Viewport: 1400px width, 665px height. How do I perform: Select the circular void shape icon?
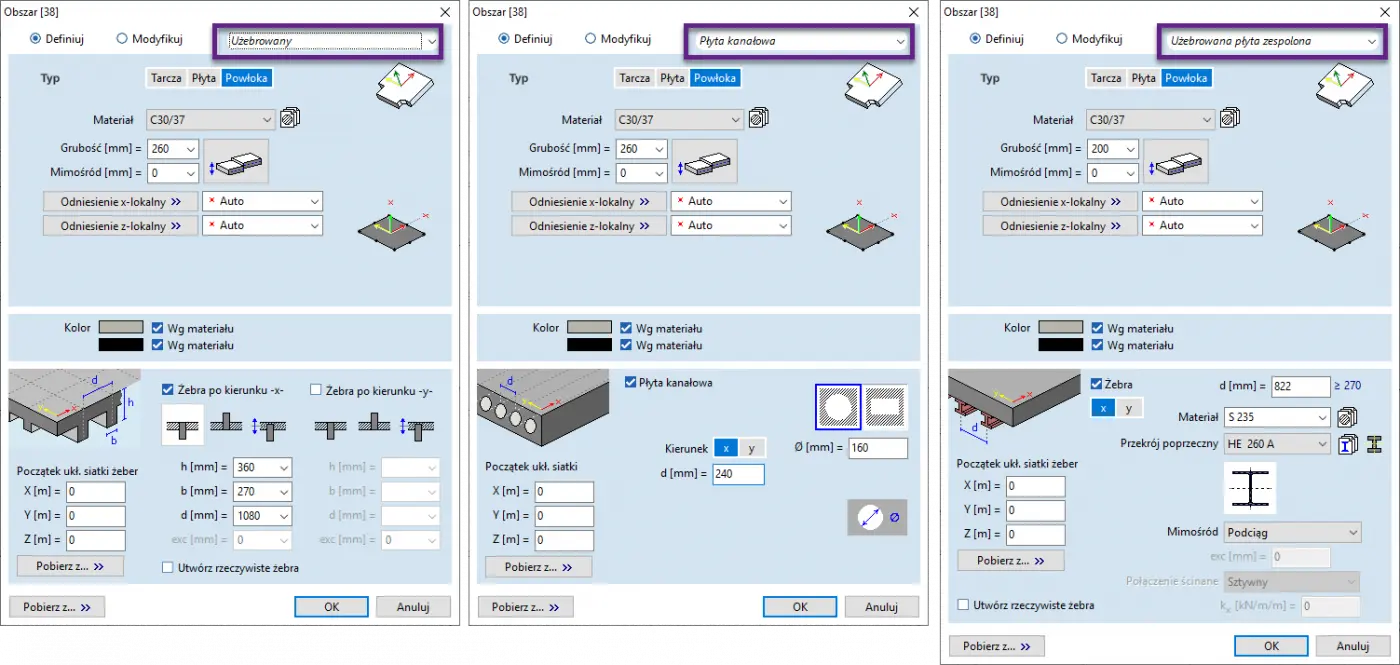click(x=837, y=407)
